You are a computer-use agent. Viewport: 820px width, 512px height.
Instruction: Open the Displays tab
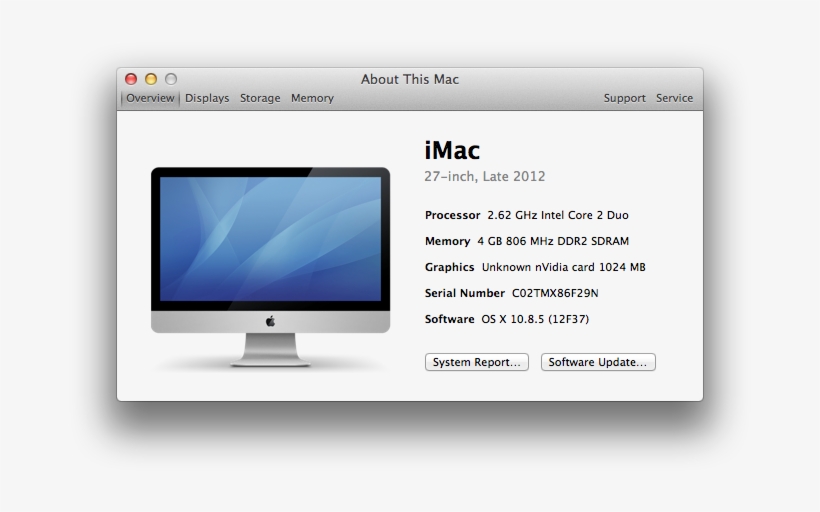[207, 98]
